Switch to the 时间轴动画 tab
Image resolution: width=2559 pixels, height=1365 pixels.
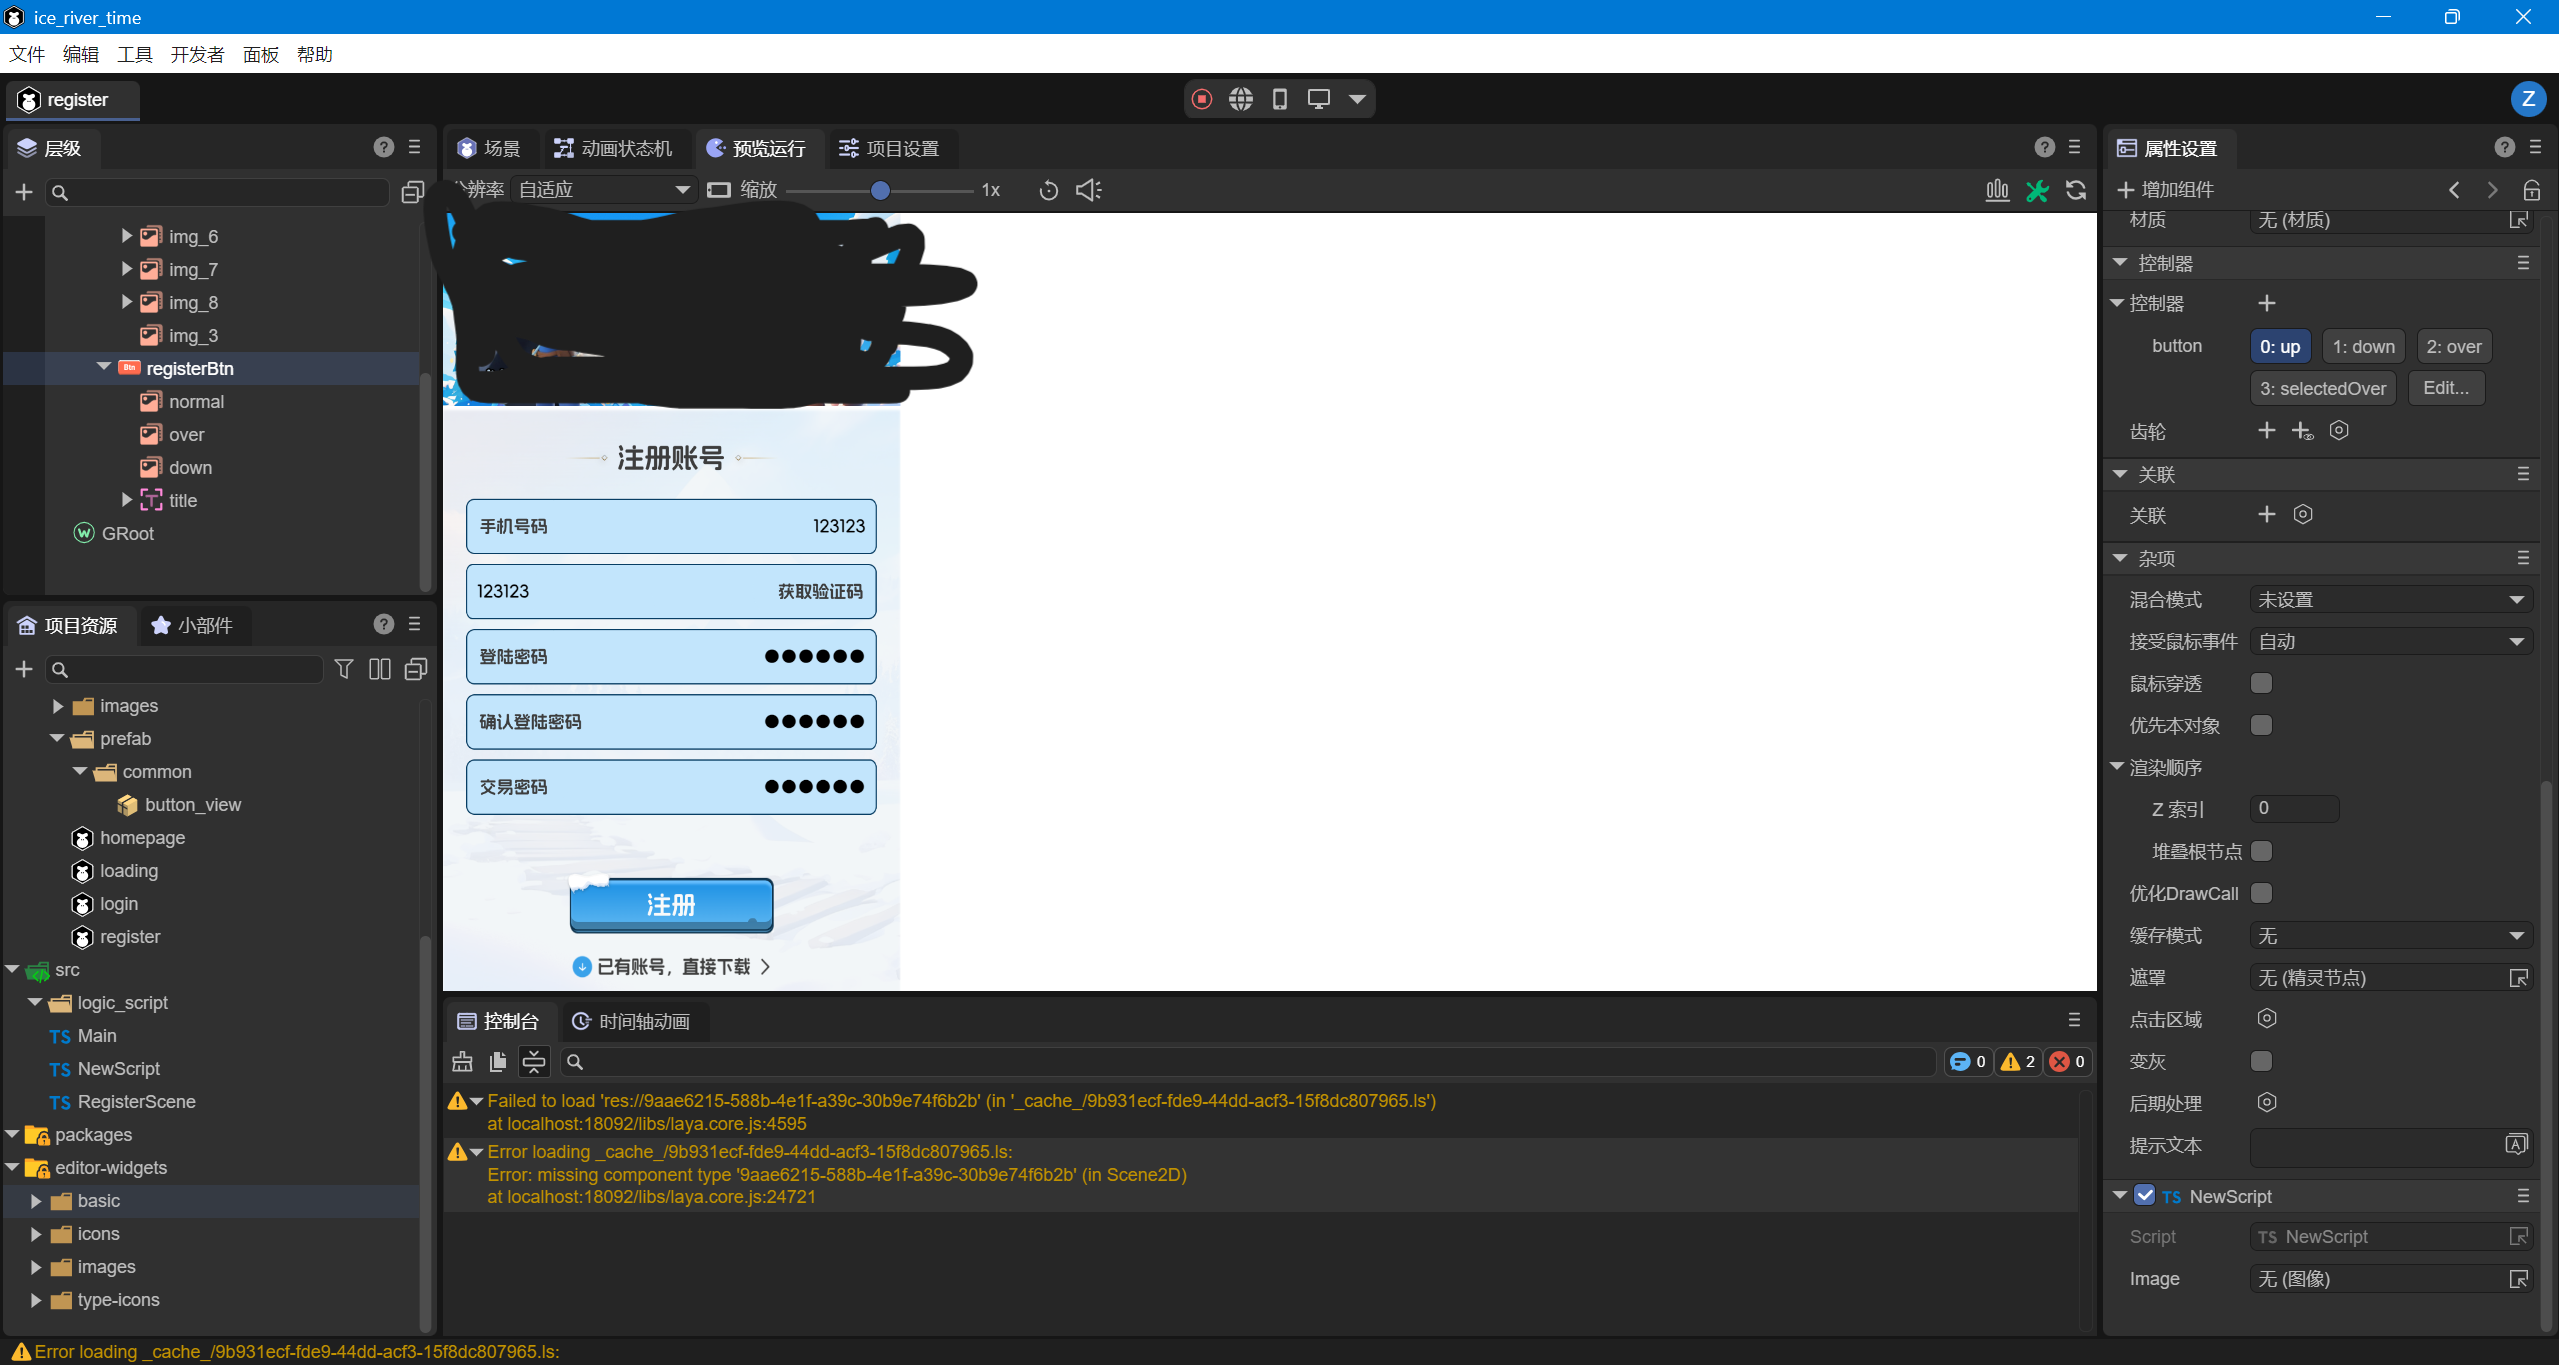pyautogui.click(x=634, y=1021)
